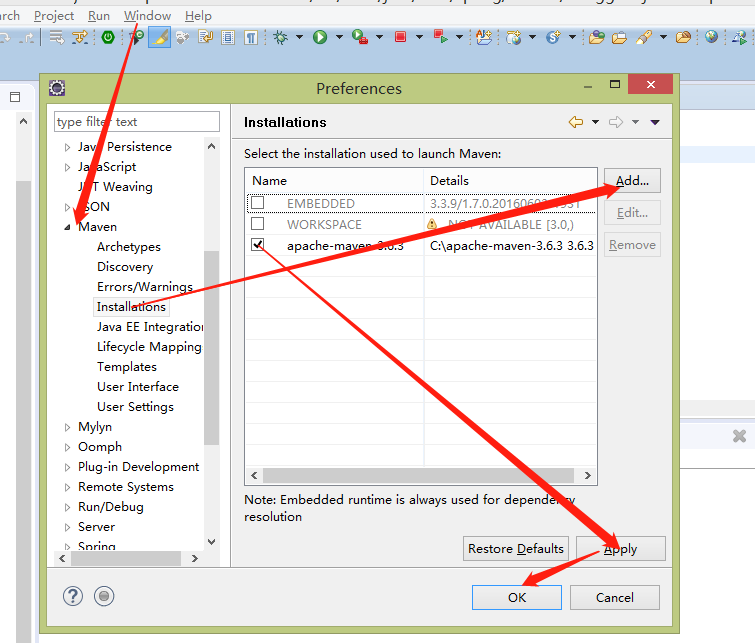Click the preferences tree vertical scrollbar thumb
The image size is (755, 643).
[x=211, y=347]
